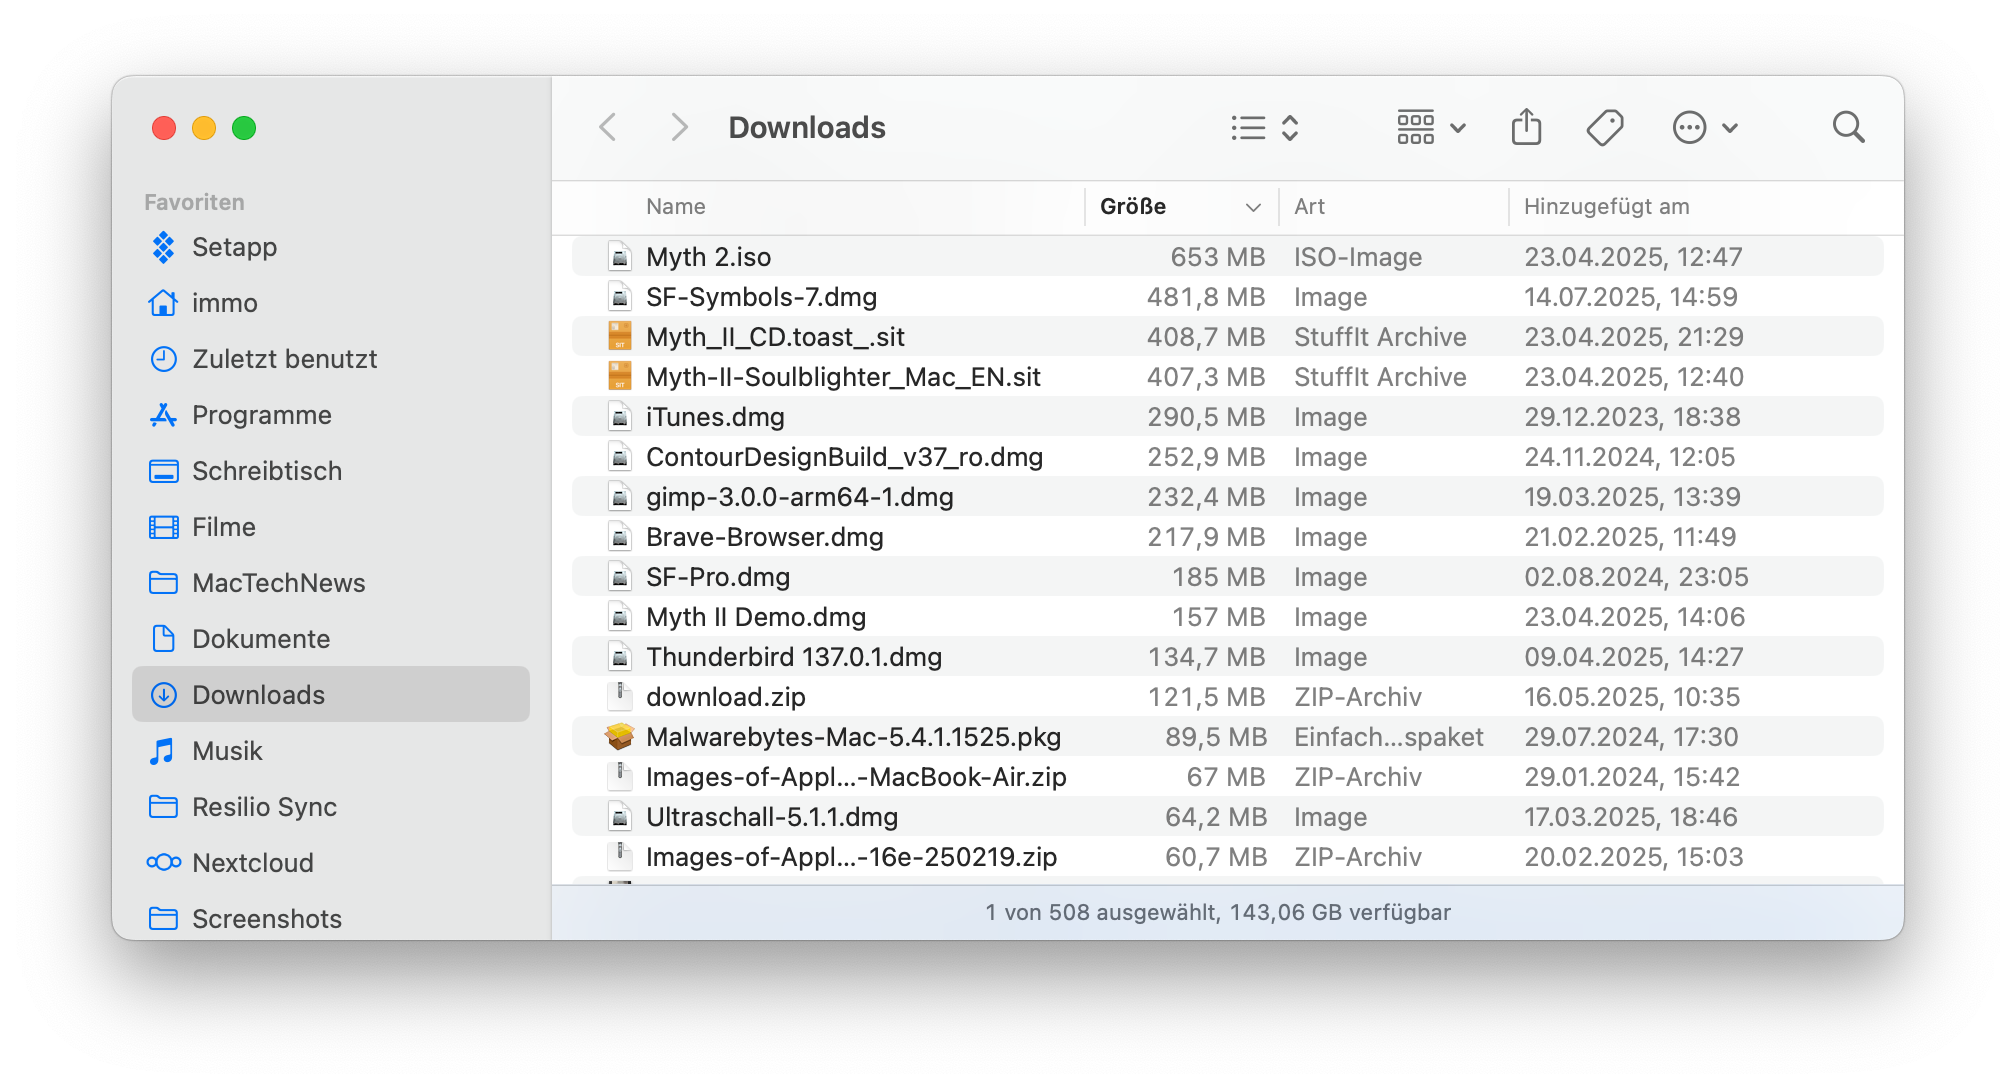Open Dokumente in the sidebar
Viewport: 2016px width, 1088px height.
pos(331,639)
